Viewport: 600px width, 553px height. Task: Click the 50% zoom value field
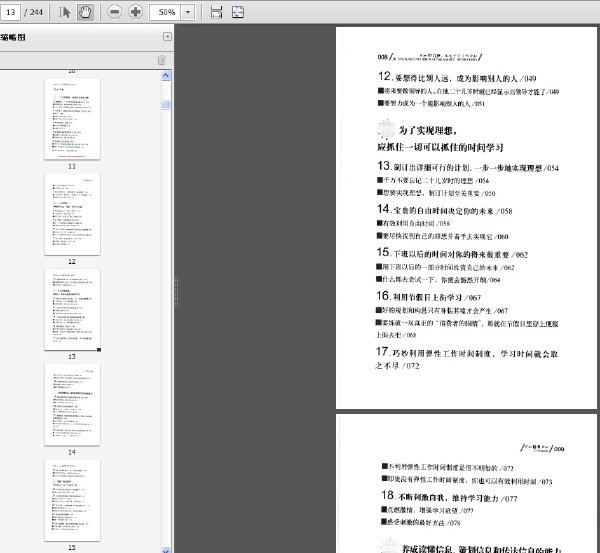pyautogui.click(x=165, y=12)
